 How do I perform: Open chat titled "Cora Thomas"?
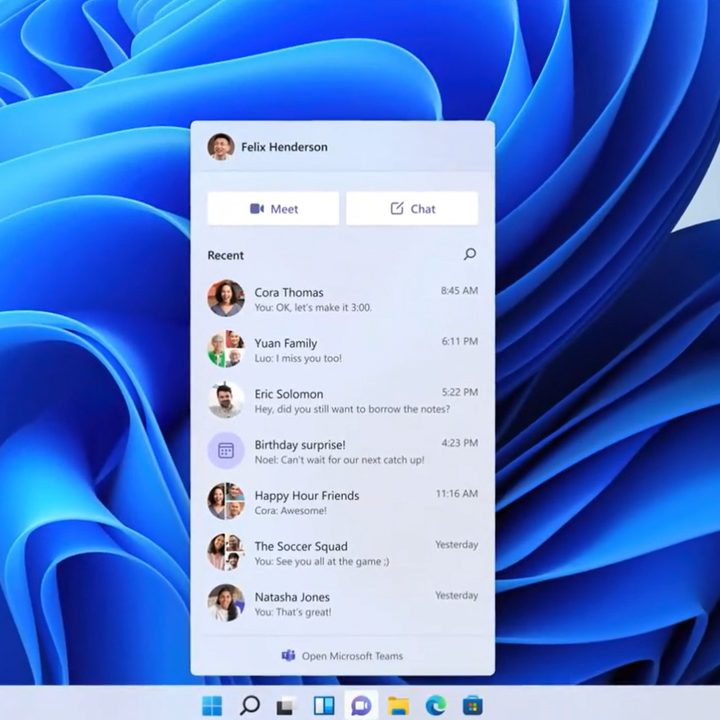289,292
